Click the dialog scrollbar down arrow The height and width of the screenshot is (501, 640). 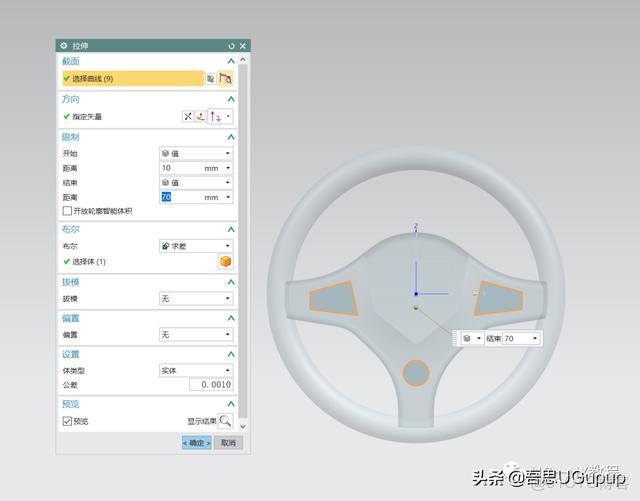coord(243,426)
